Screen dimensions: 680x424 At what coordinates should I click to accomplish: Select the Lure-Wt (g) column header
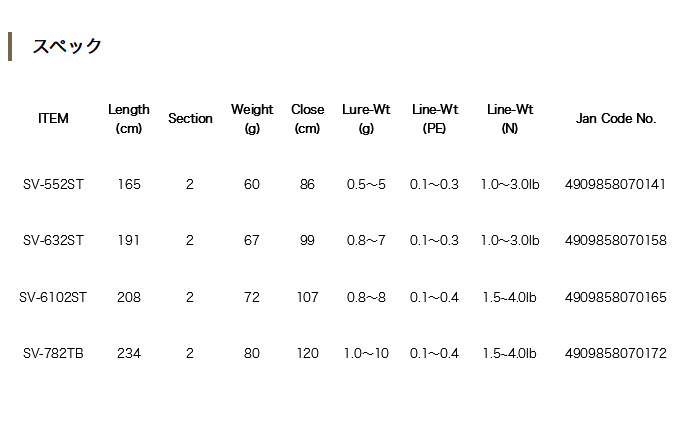click(366, 118)
